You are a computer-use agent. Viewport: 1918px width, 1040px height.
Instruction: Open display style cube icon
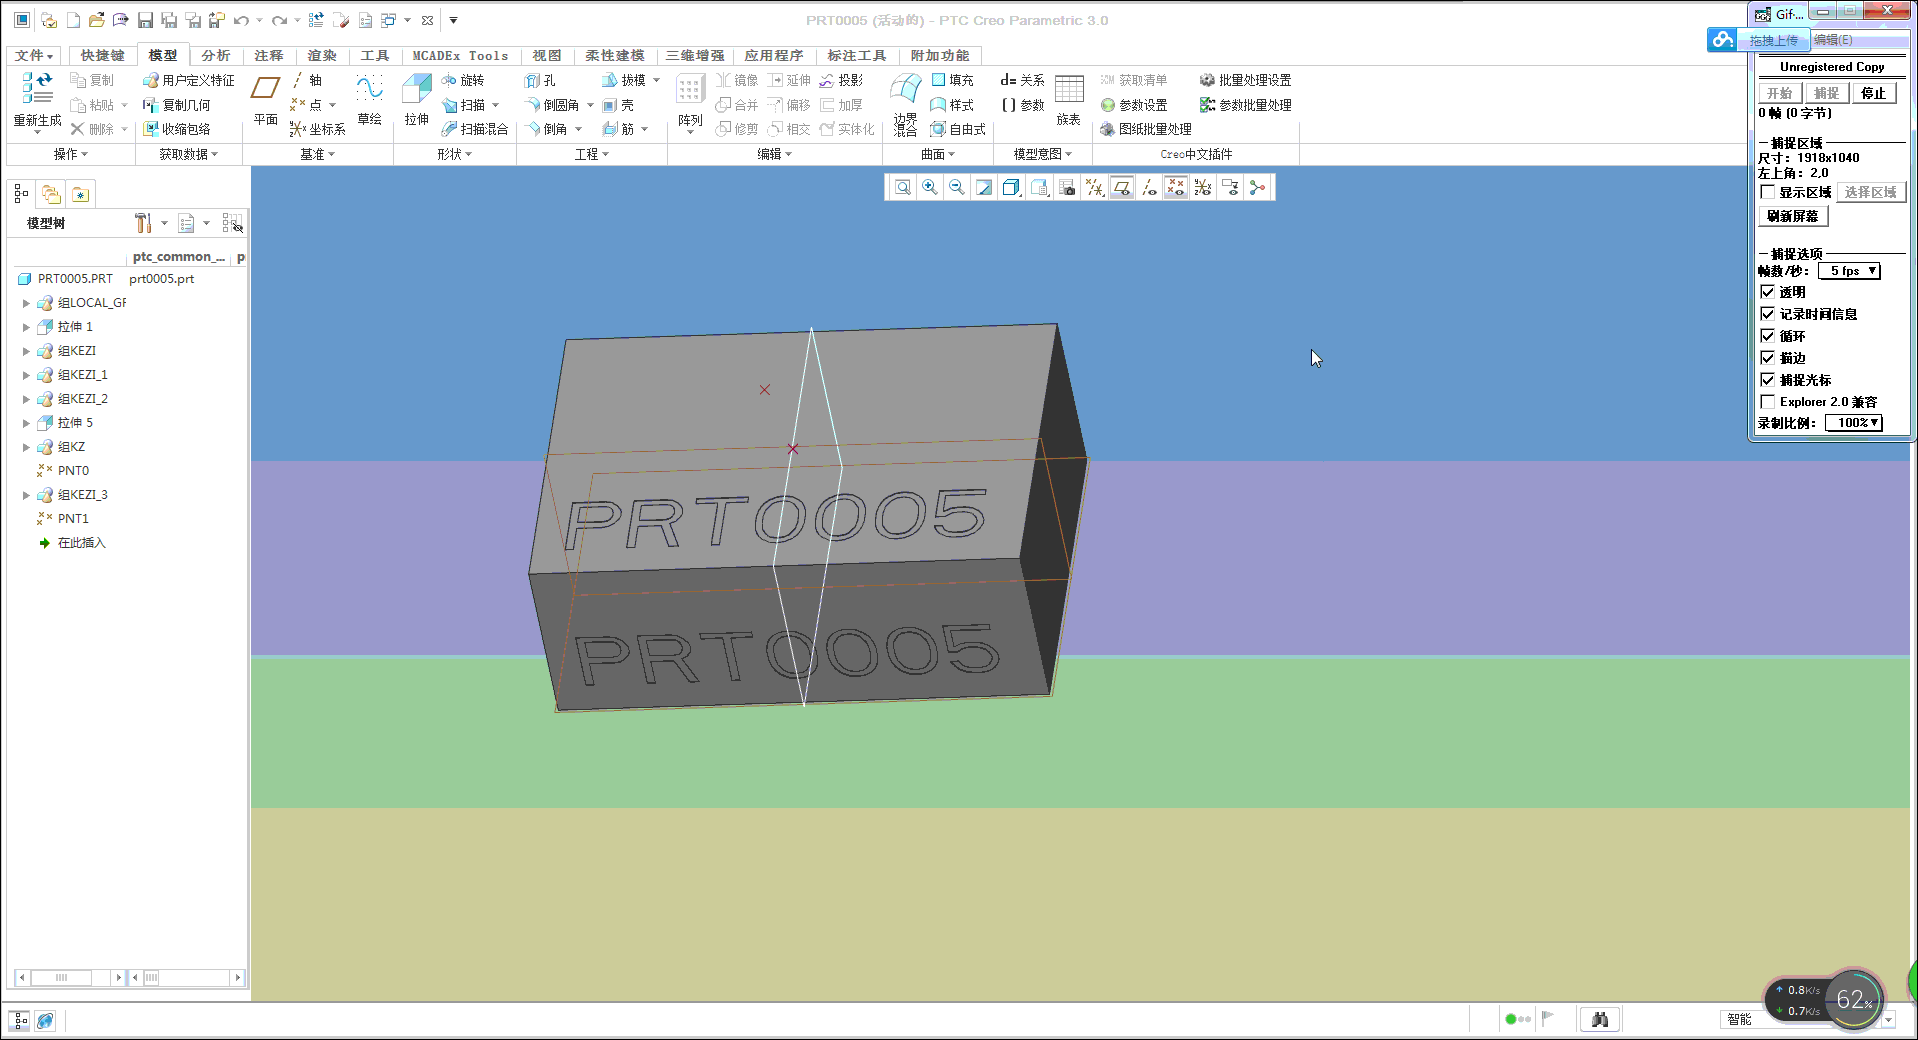click(1011, 187)
